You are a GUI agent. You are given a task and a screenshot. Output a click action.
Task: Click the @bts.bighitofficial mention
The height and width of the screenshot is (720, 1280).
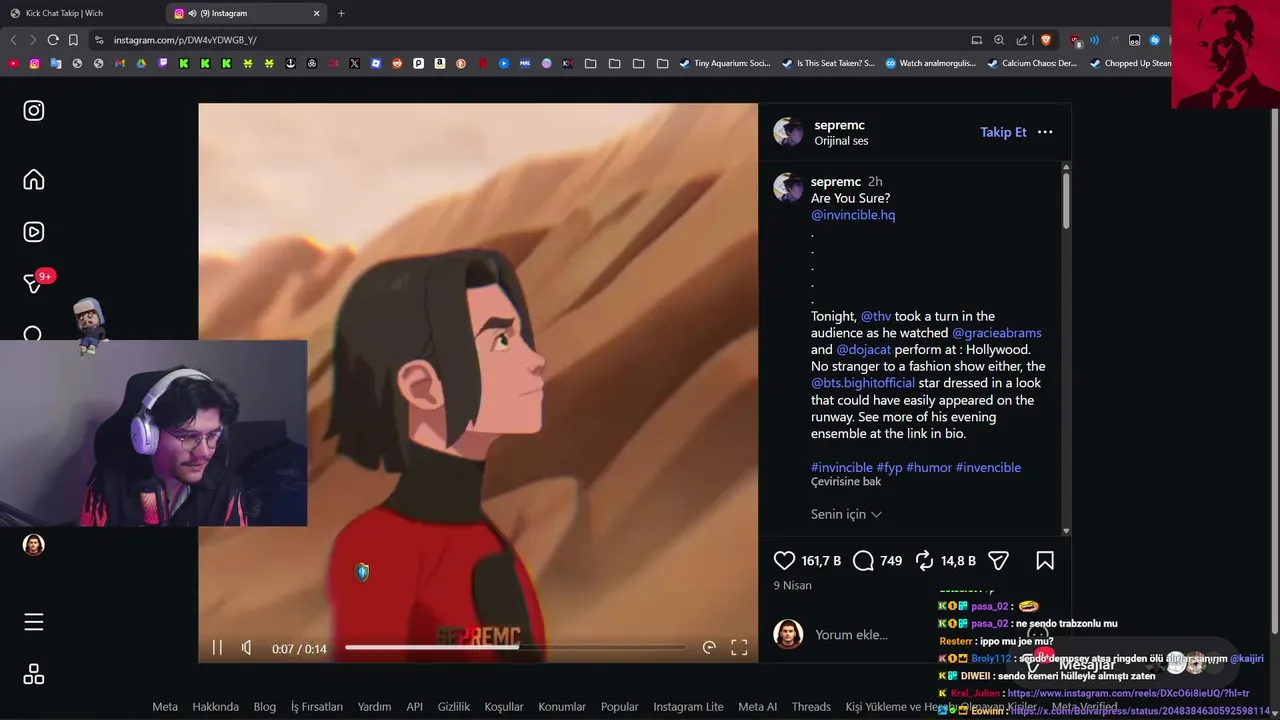pyautogui.click(x=863, y=383)
